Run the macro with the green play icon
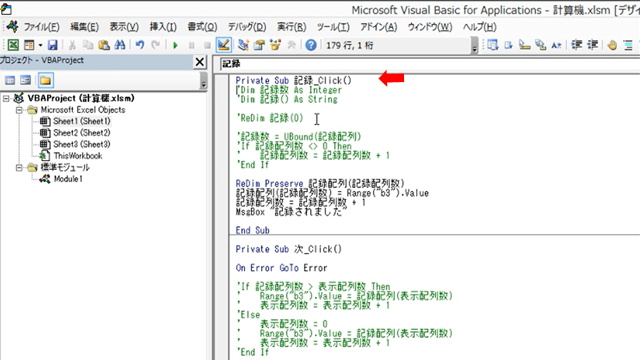Screen dimensions: 640x360 176,45
